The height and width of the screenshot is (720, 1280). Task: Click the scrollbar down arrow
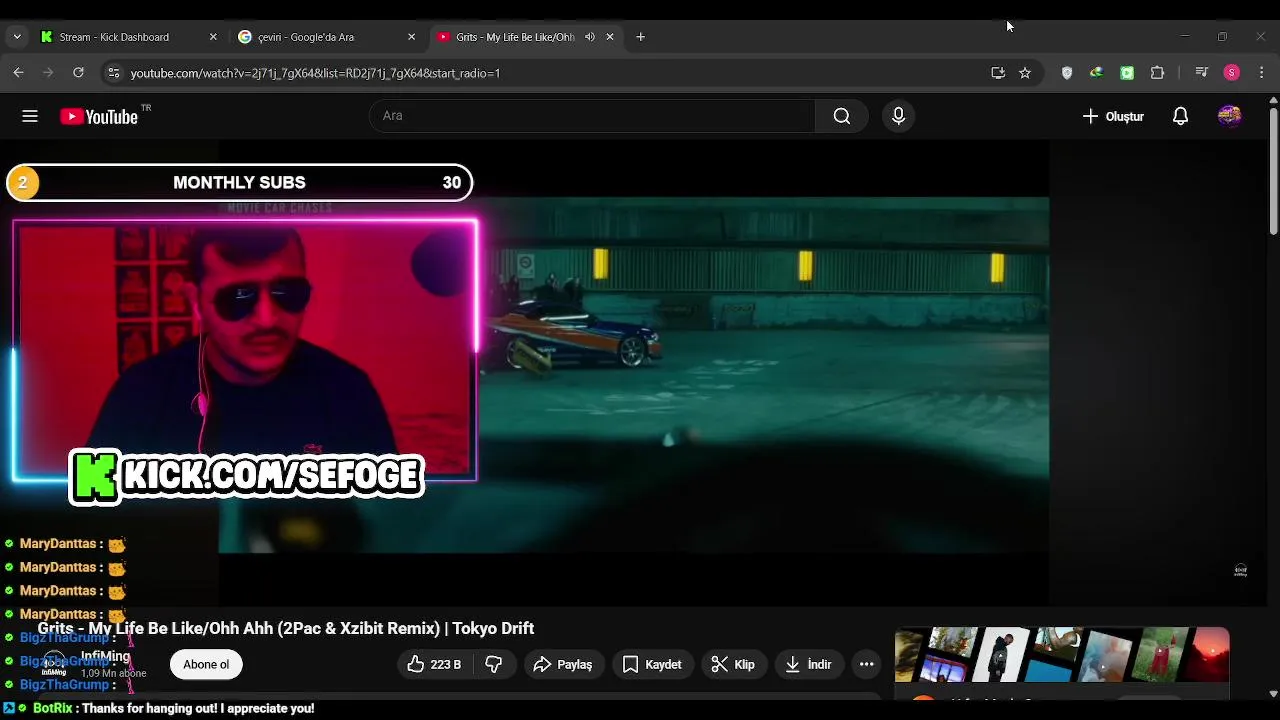(x=1273, y=693)
